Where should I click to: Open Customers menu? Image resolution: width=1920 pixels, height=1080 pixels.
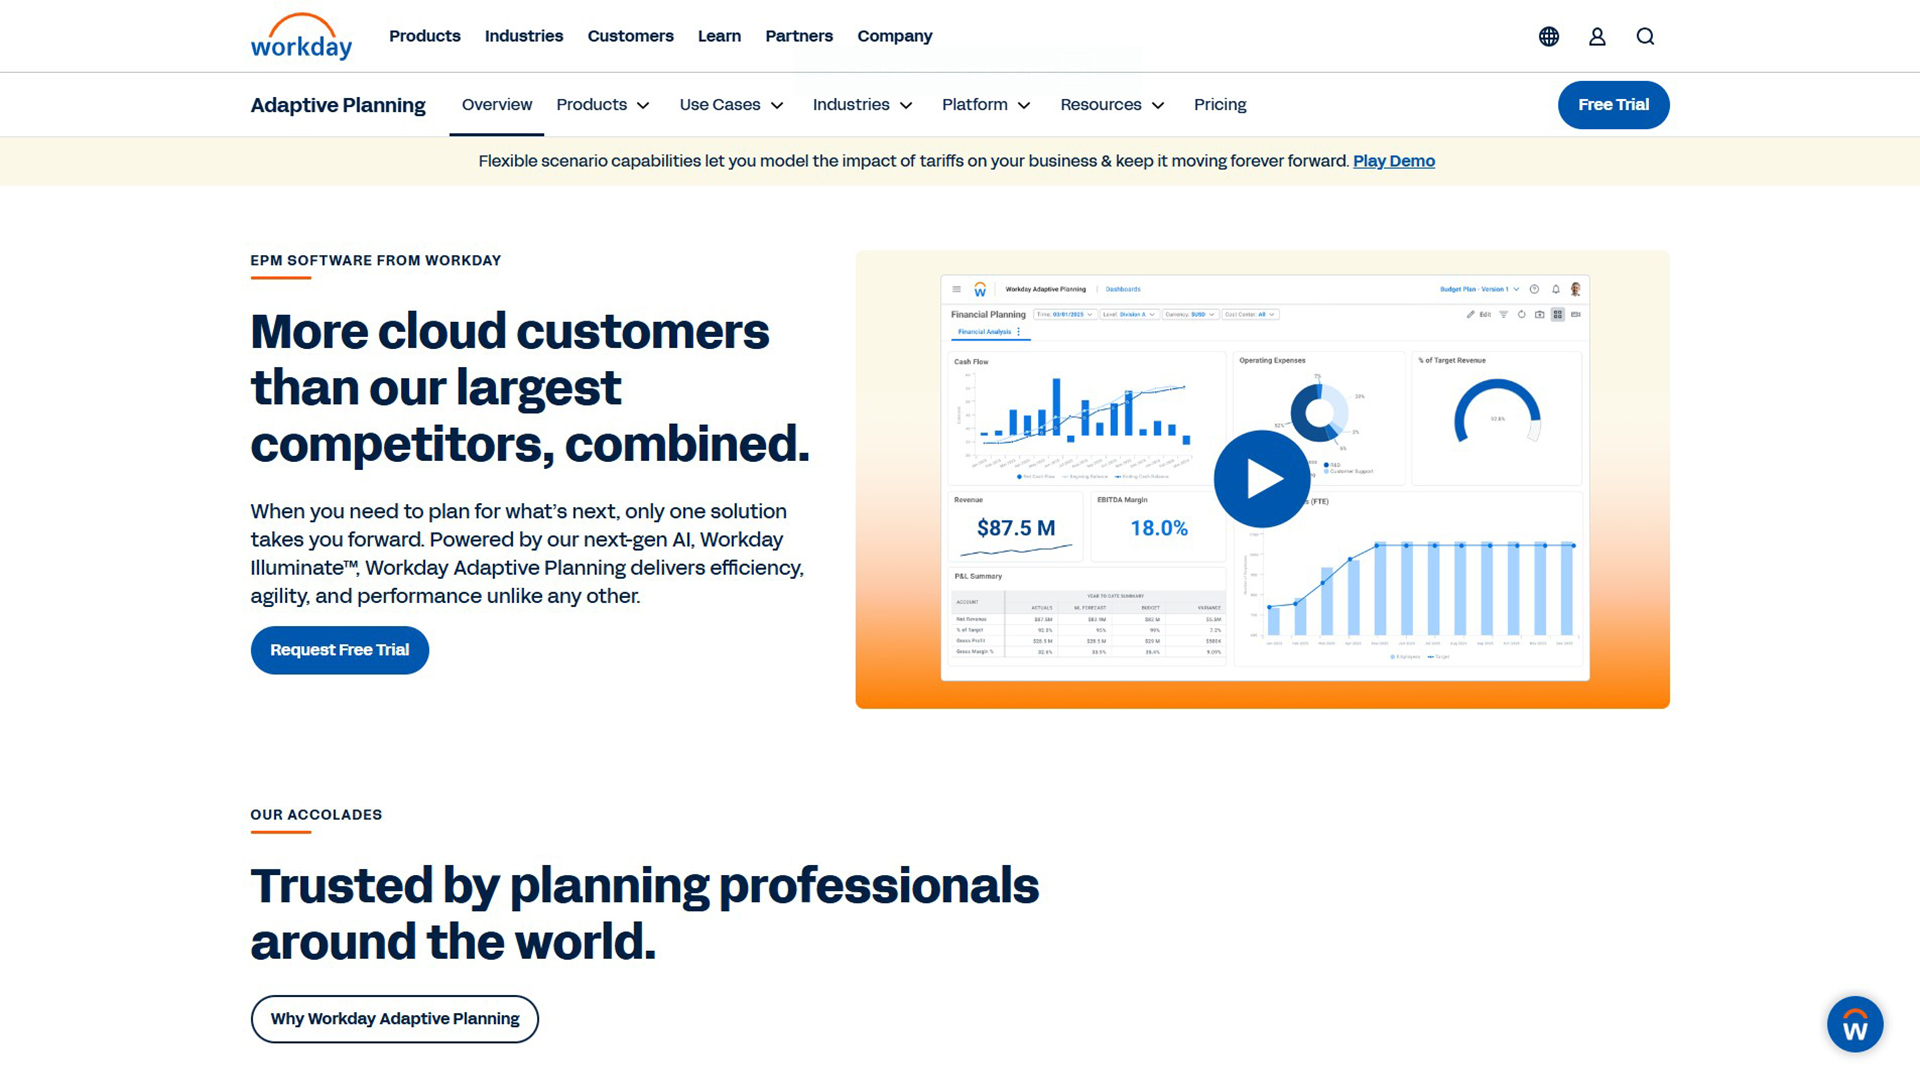631,36
